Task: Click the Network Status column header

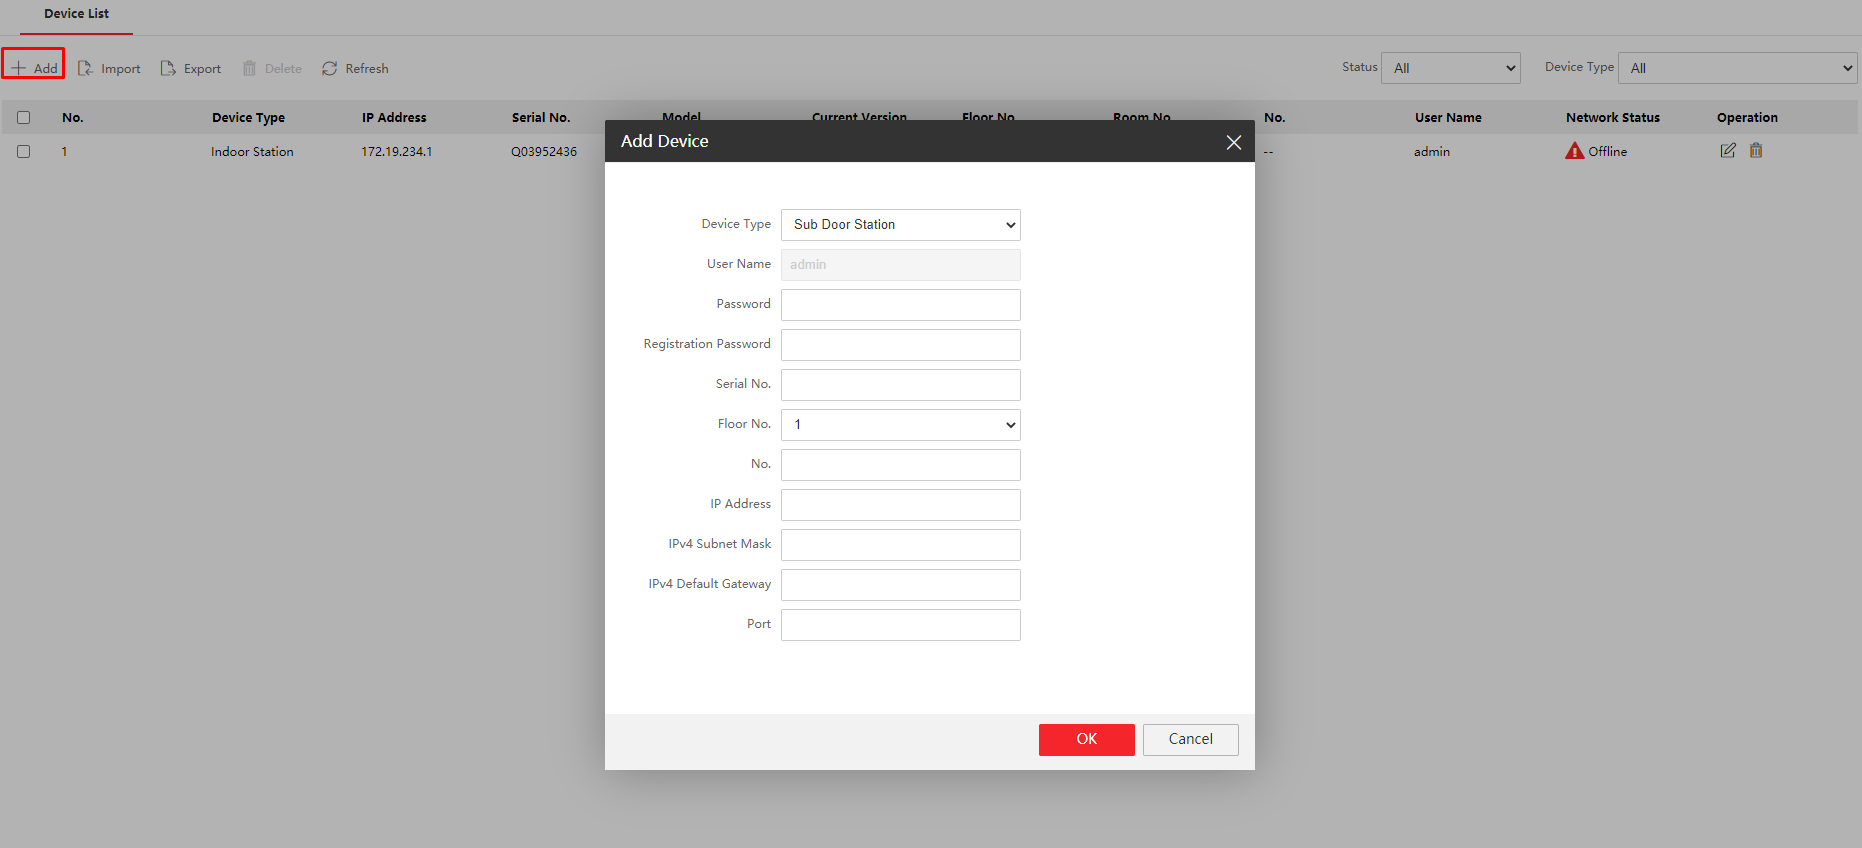Action: pyautogui.click(x=1613, y=118)
